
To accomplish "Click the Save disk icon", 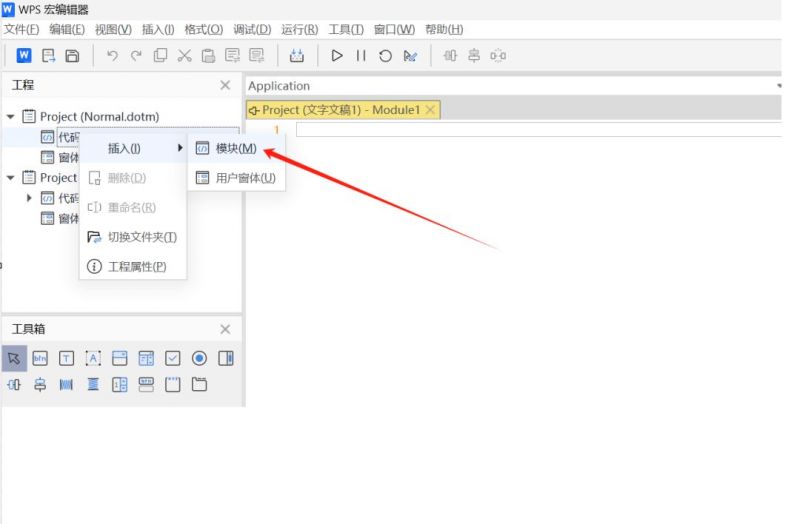I will click(72, 56).
